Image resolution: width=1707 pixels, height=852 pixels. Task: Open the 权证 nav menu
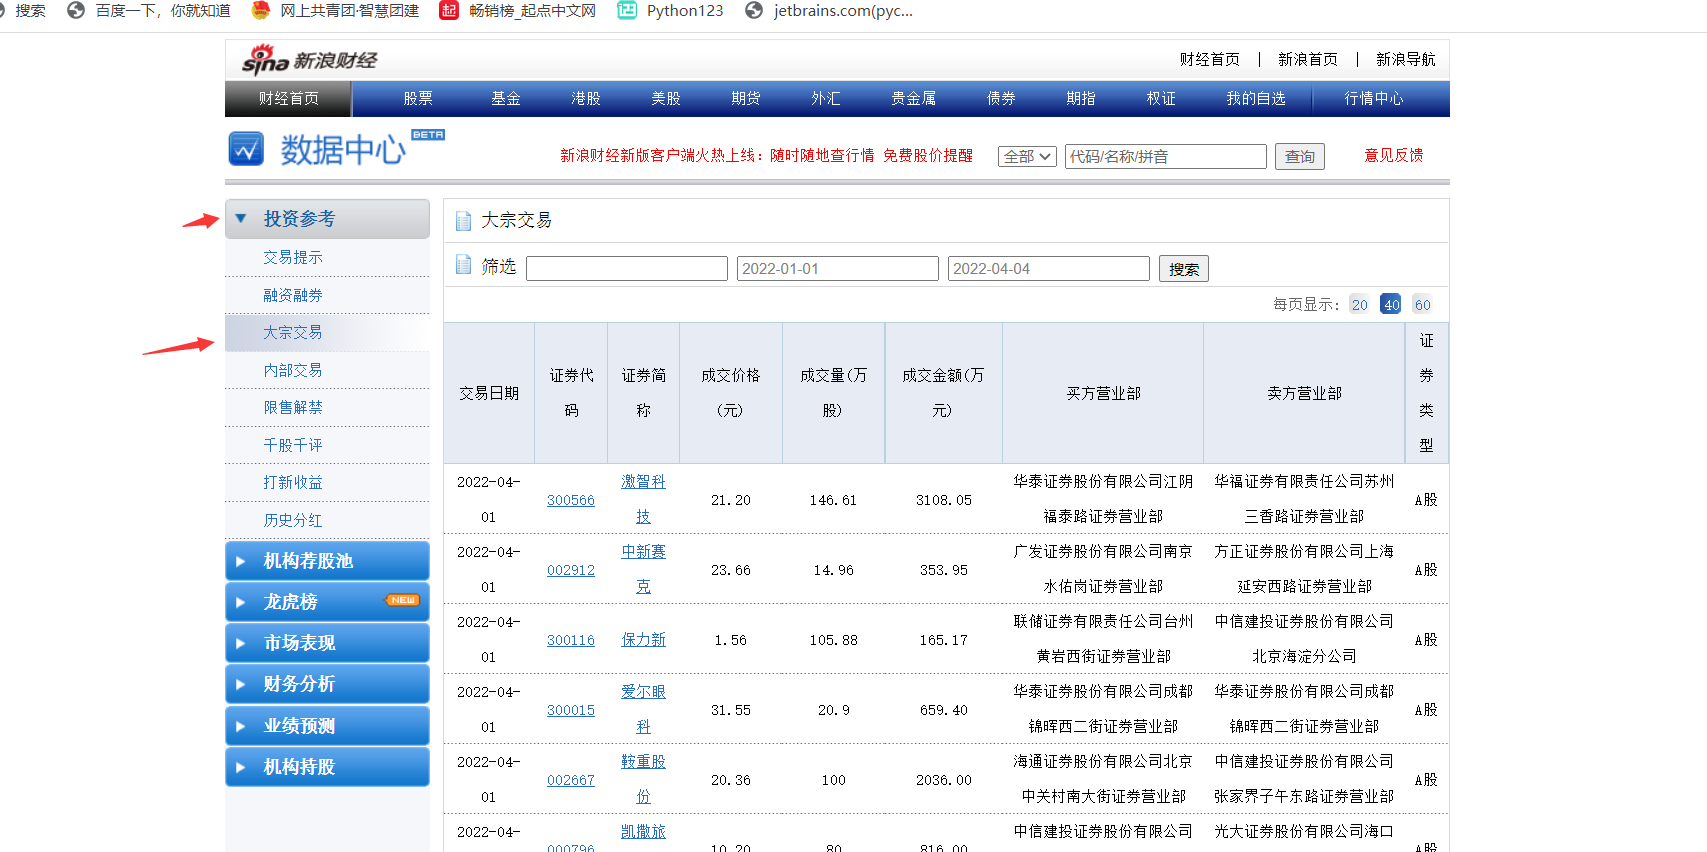pos(1161,99)
